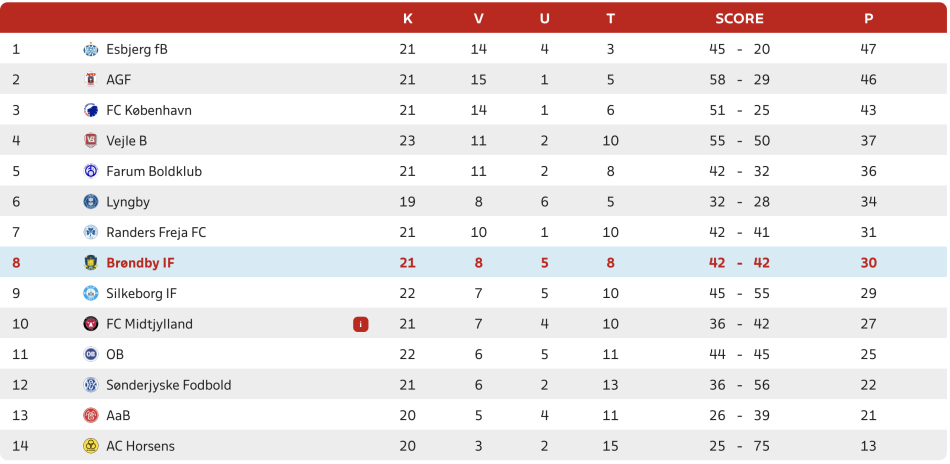Screen dimensions: 950x464
Task: Click the K matches column header
Action: (408, 19)
